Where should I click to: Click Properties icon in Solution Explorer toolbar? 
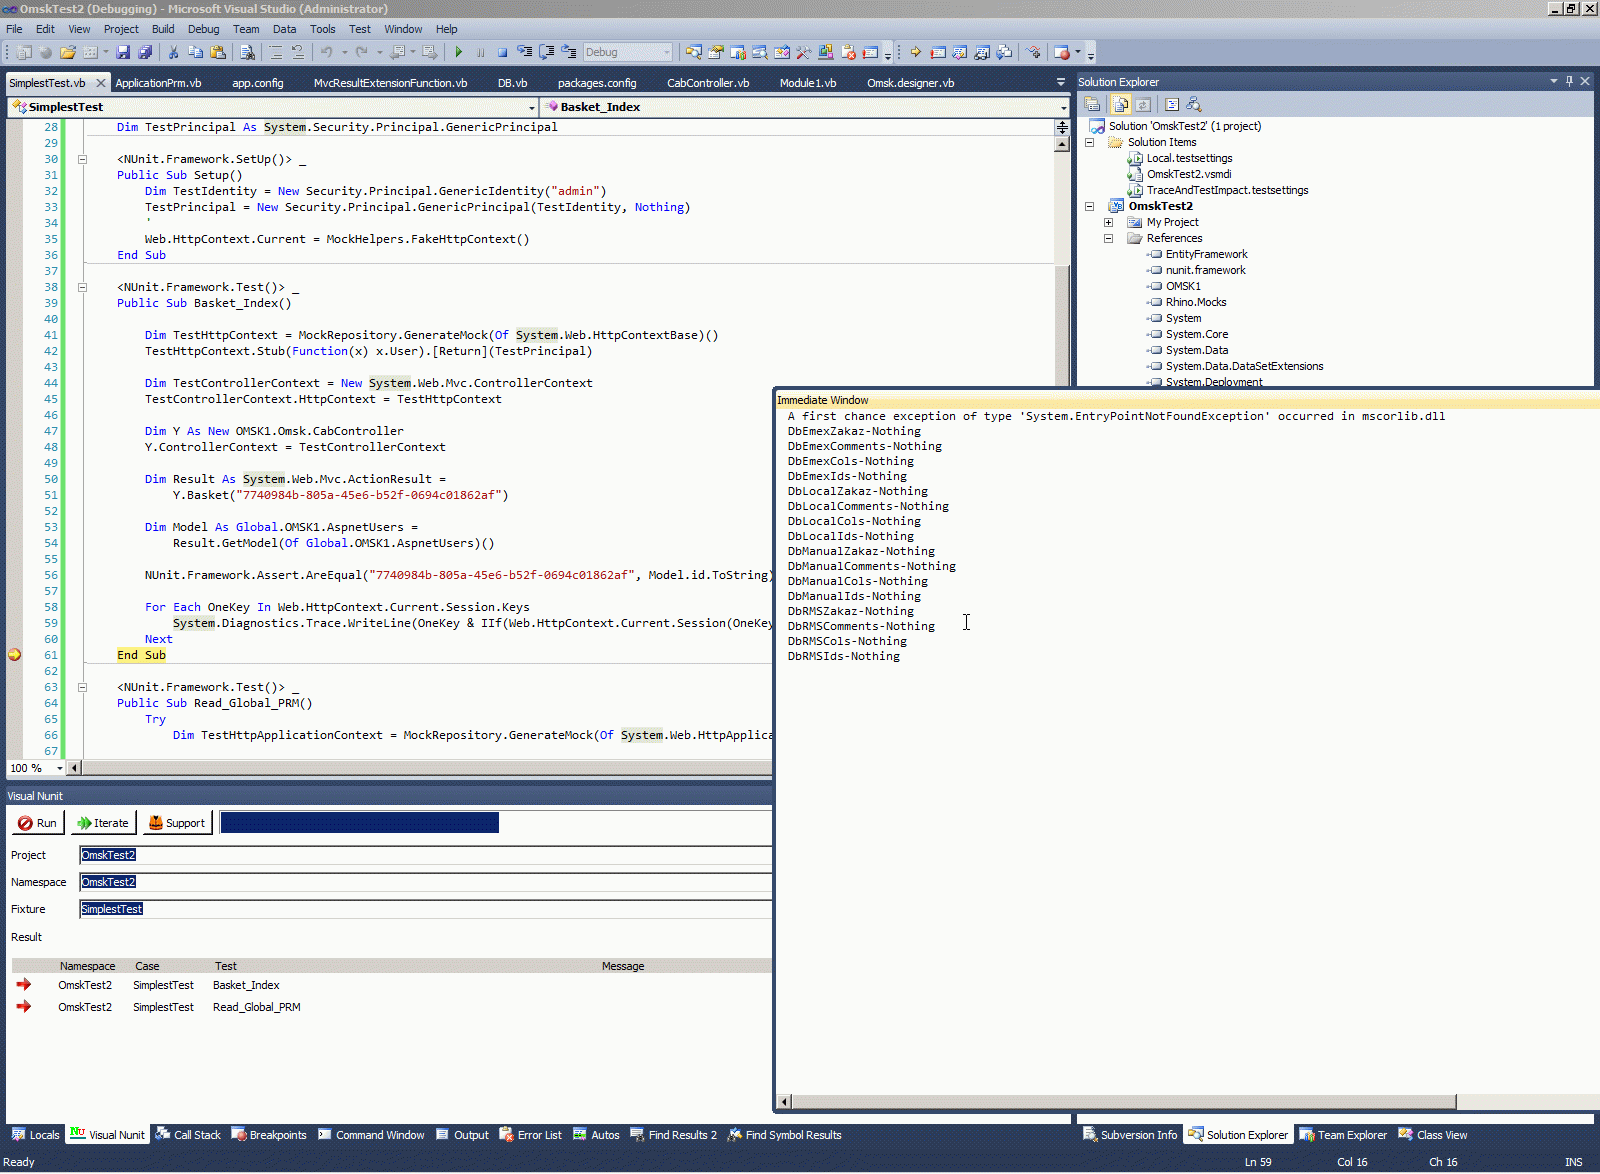(1093, 104)
